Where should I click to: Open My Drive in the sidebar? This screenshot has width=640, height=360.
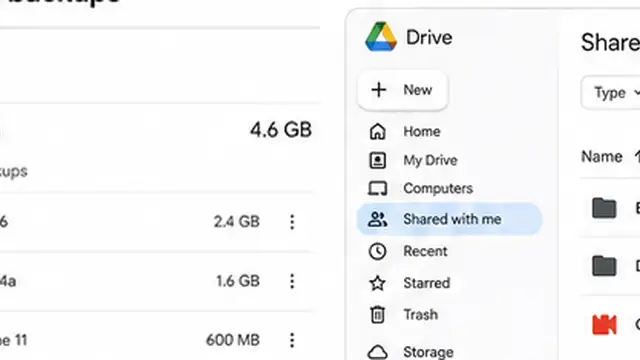point(430,160)
